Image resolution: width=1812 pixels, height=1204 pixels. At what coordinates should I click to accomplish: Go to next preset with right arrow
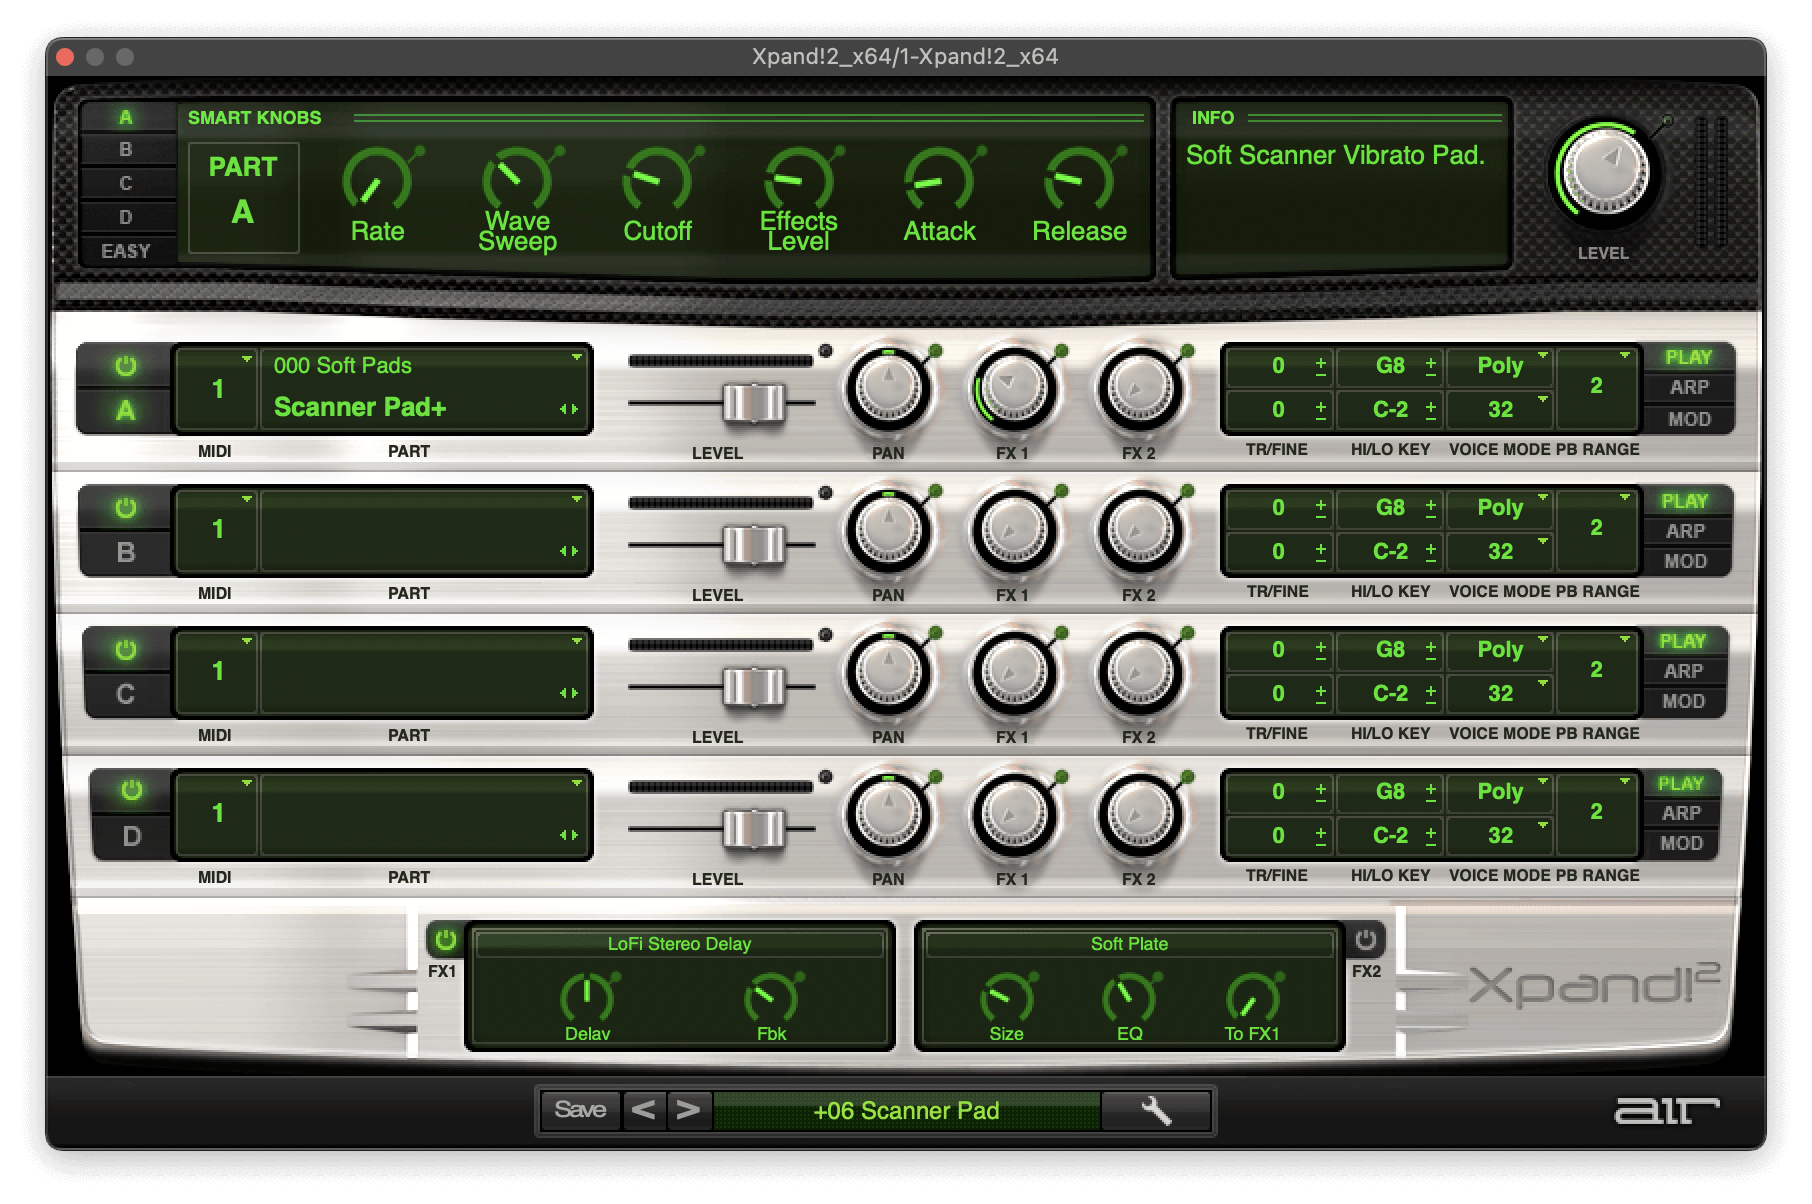point(688,1110)
